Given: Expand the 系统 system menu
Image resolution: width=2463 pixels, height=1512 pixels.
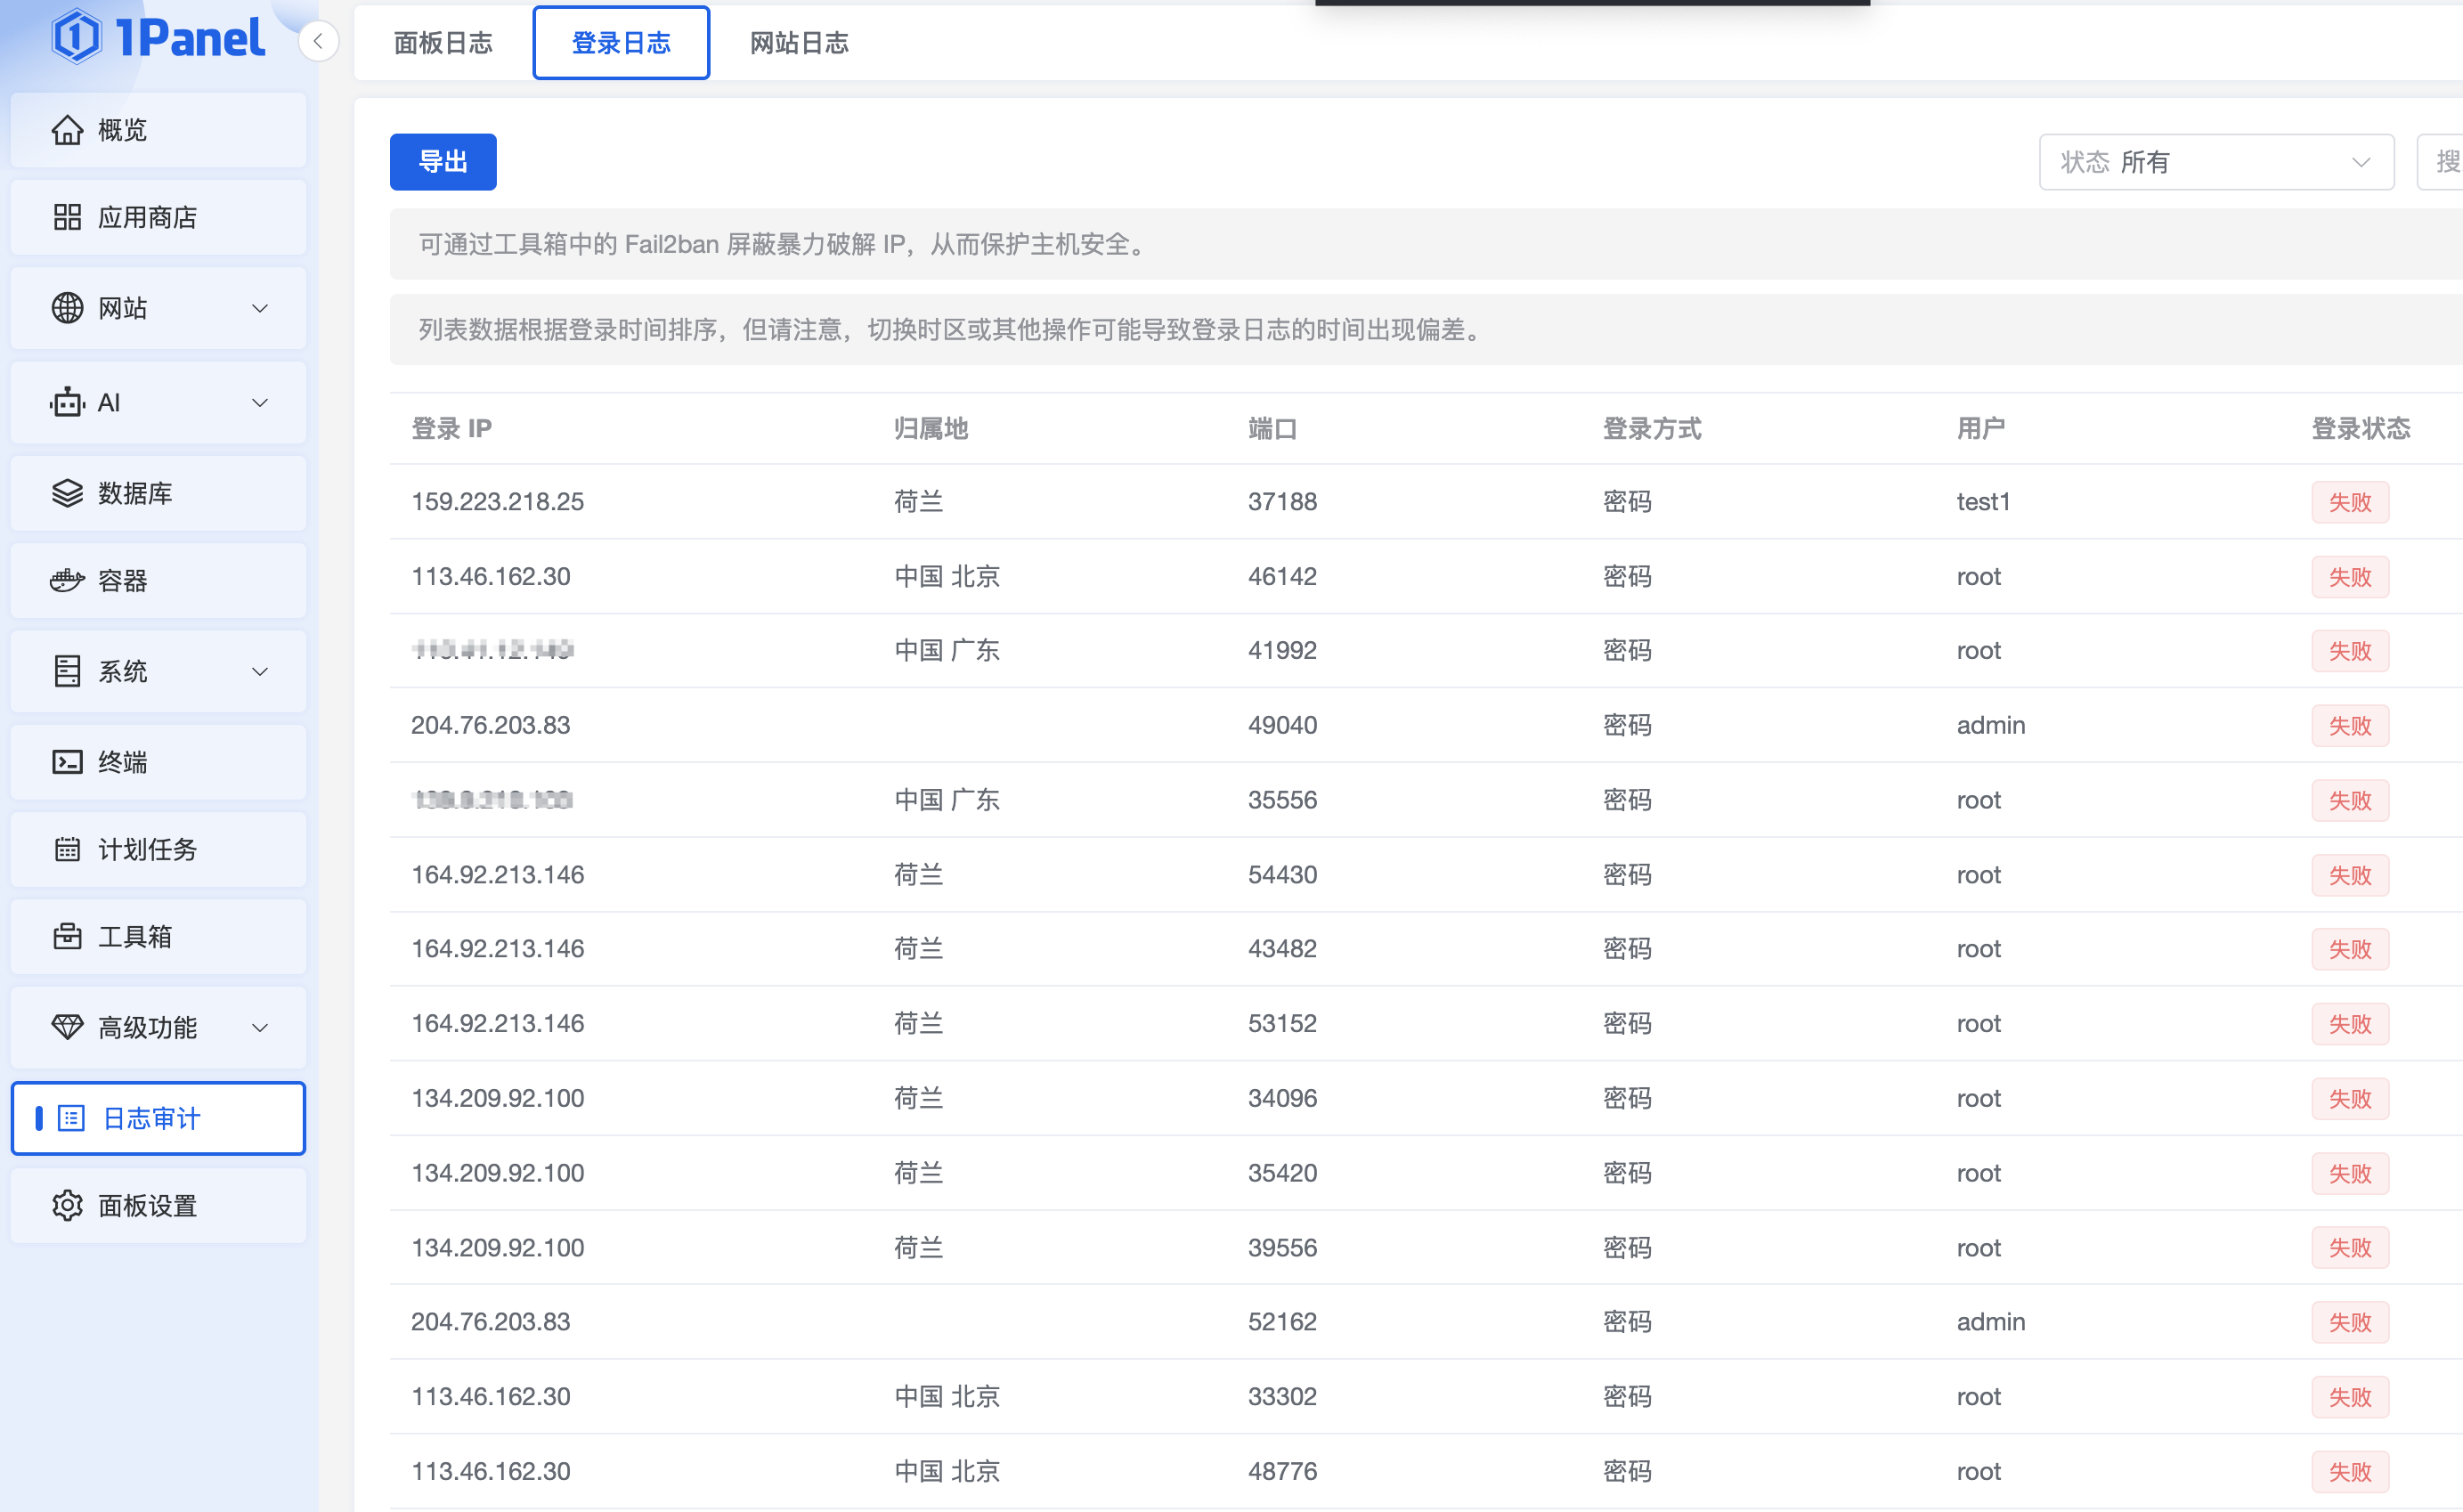Looking at the screenshot, I should point(260,671).
